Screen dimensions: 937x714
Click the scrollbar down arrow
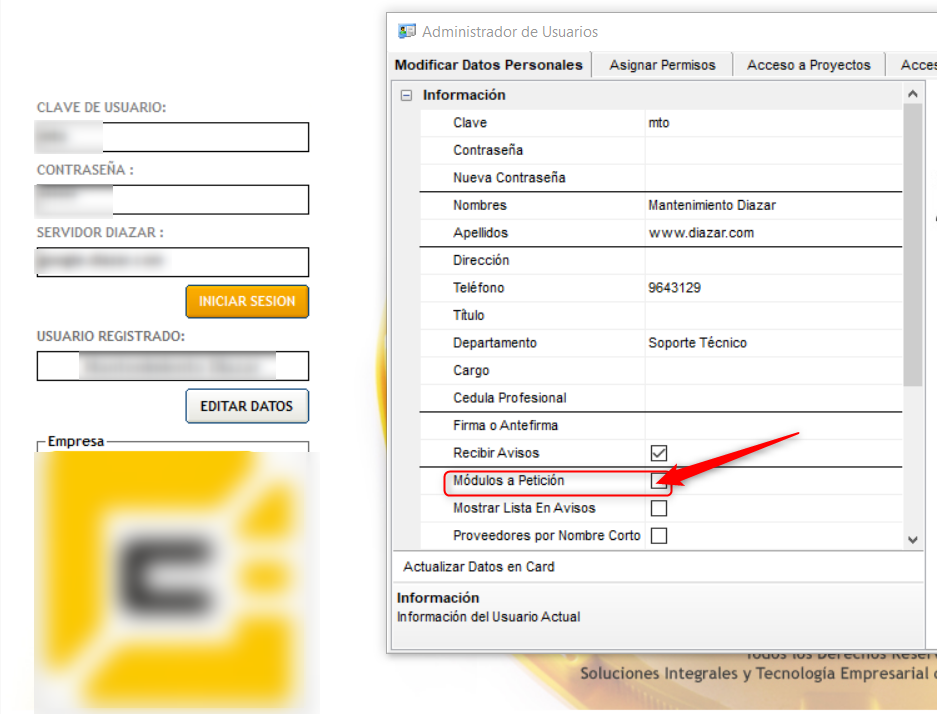coord(912,539)
